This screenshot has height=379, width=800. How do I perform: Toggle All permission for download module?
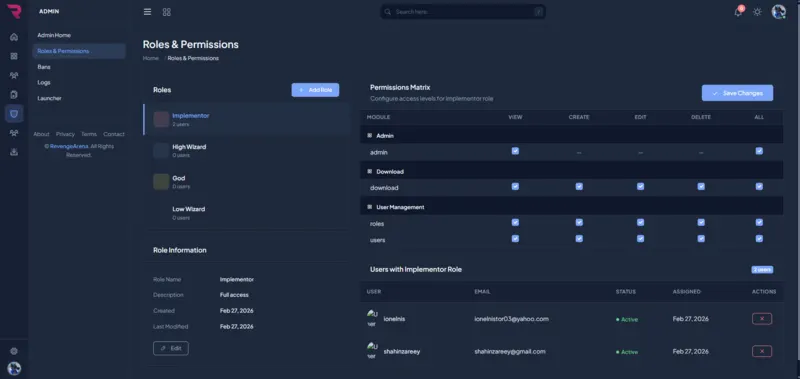759,187
